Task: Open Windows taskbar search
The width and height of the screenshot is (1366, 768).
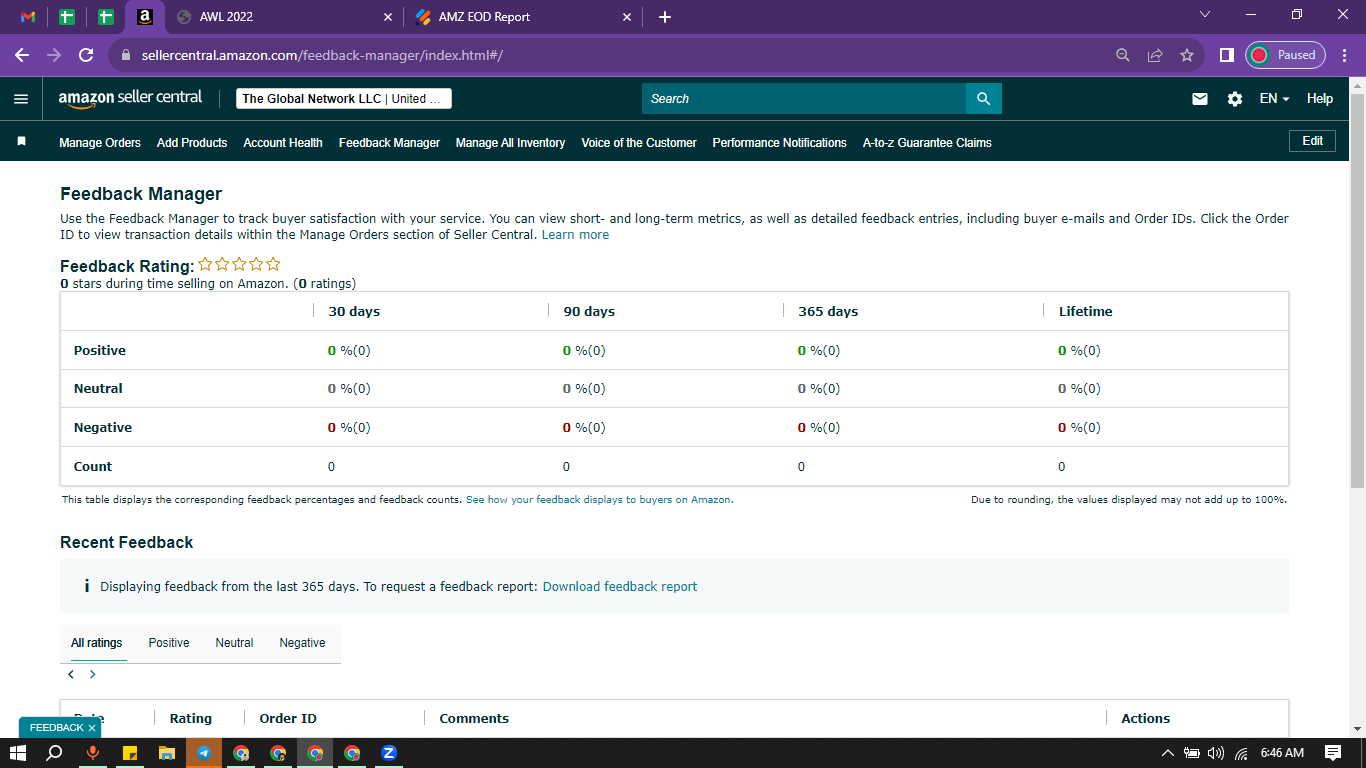Action: tap(55, 753)
